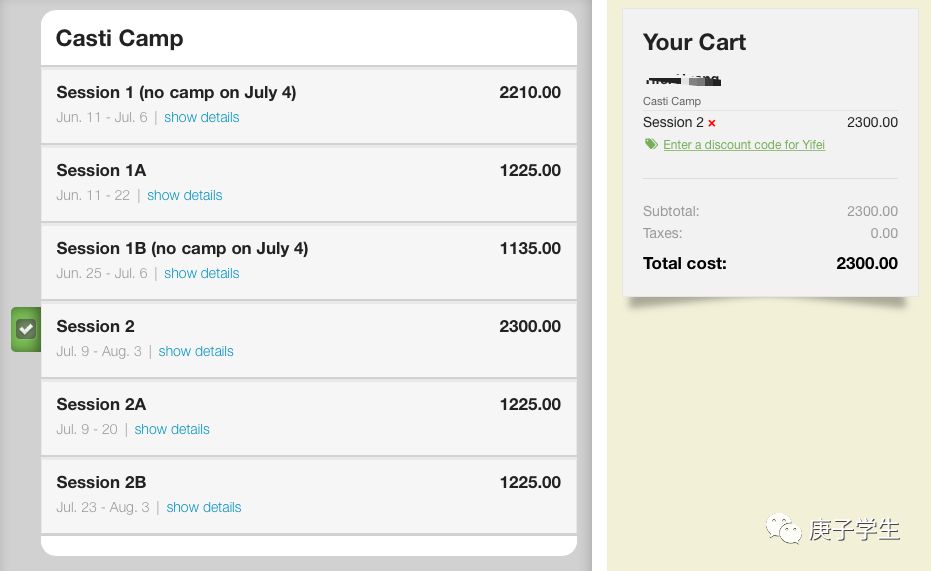The width and height of the screenshot is (931, 571).
Task: Click the WeChat watermark logo
Action: [783, 528]
